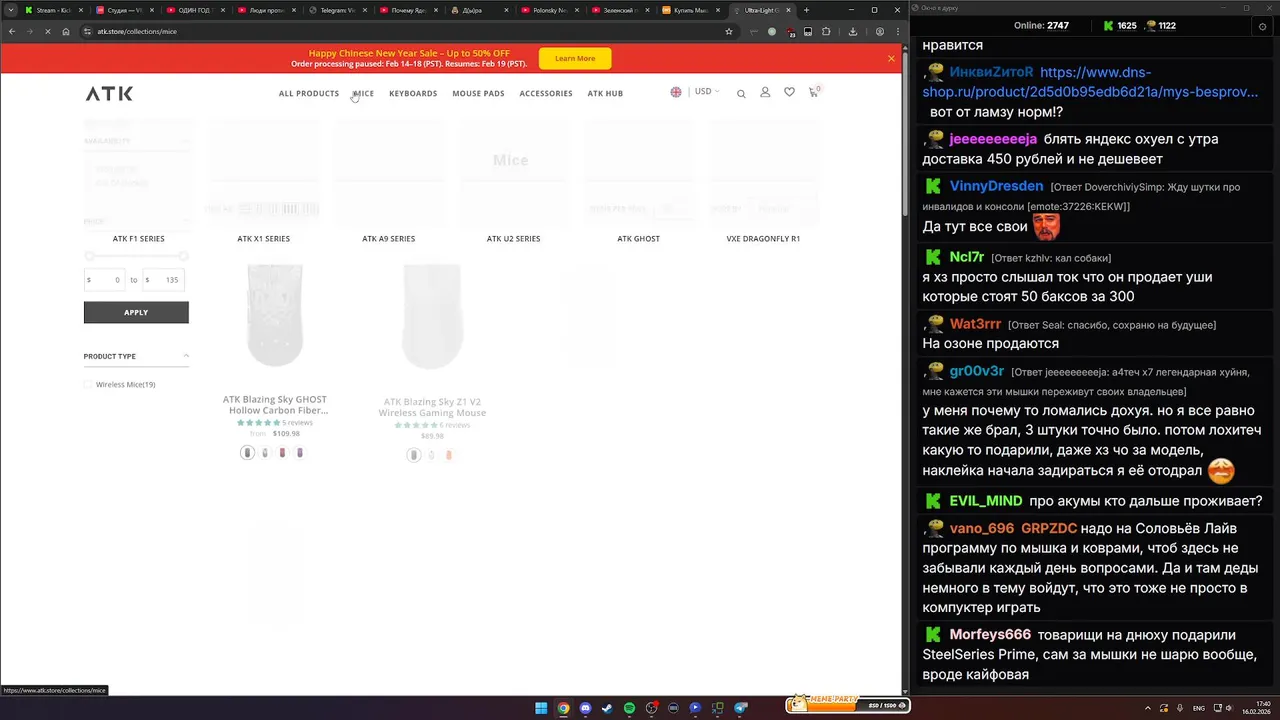Bookmark this page with star icon

[x=729, y=31]
